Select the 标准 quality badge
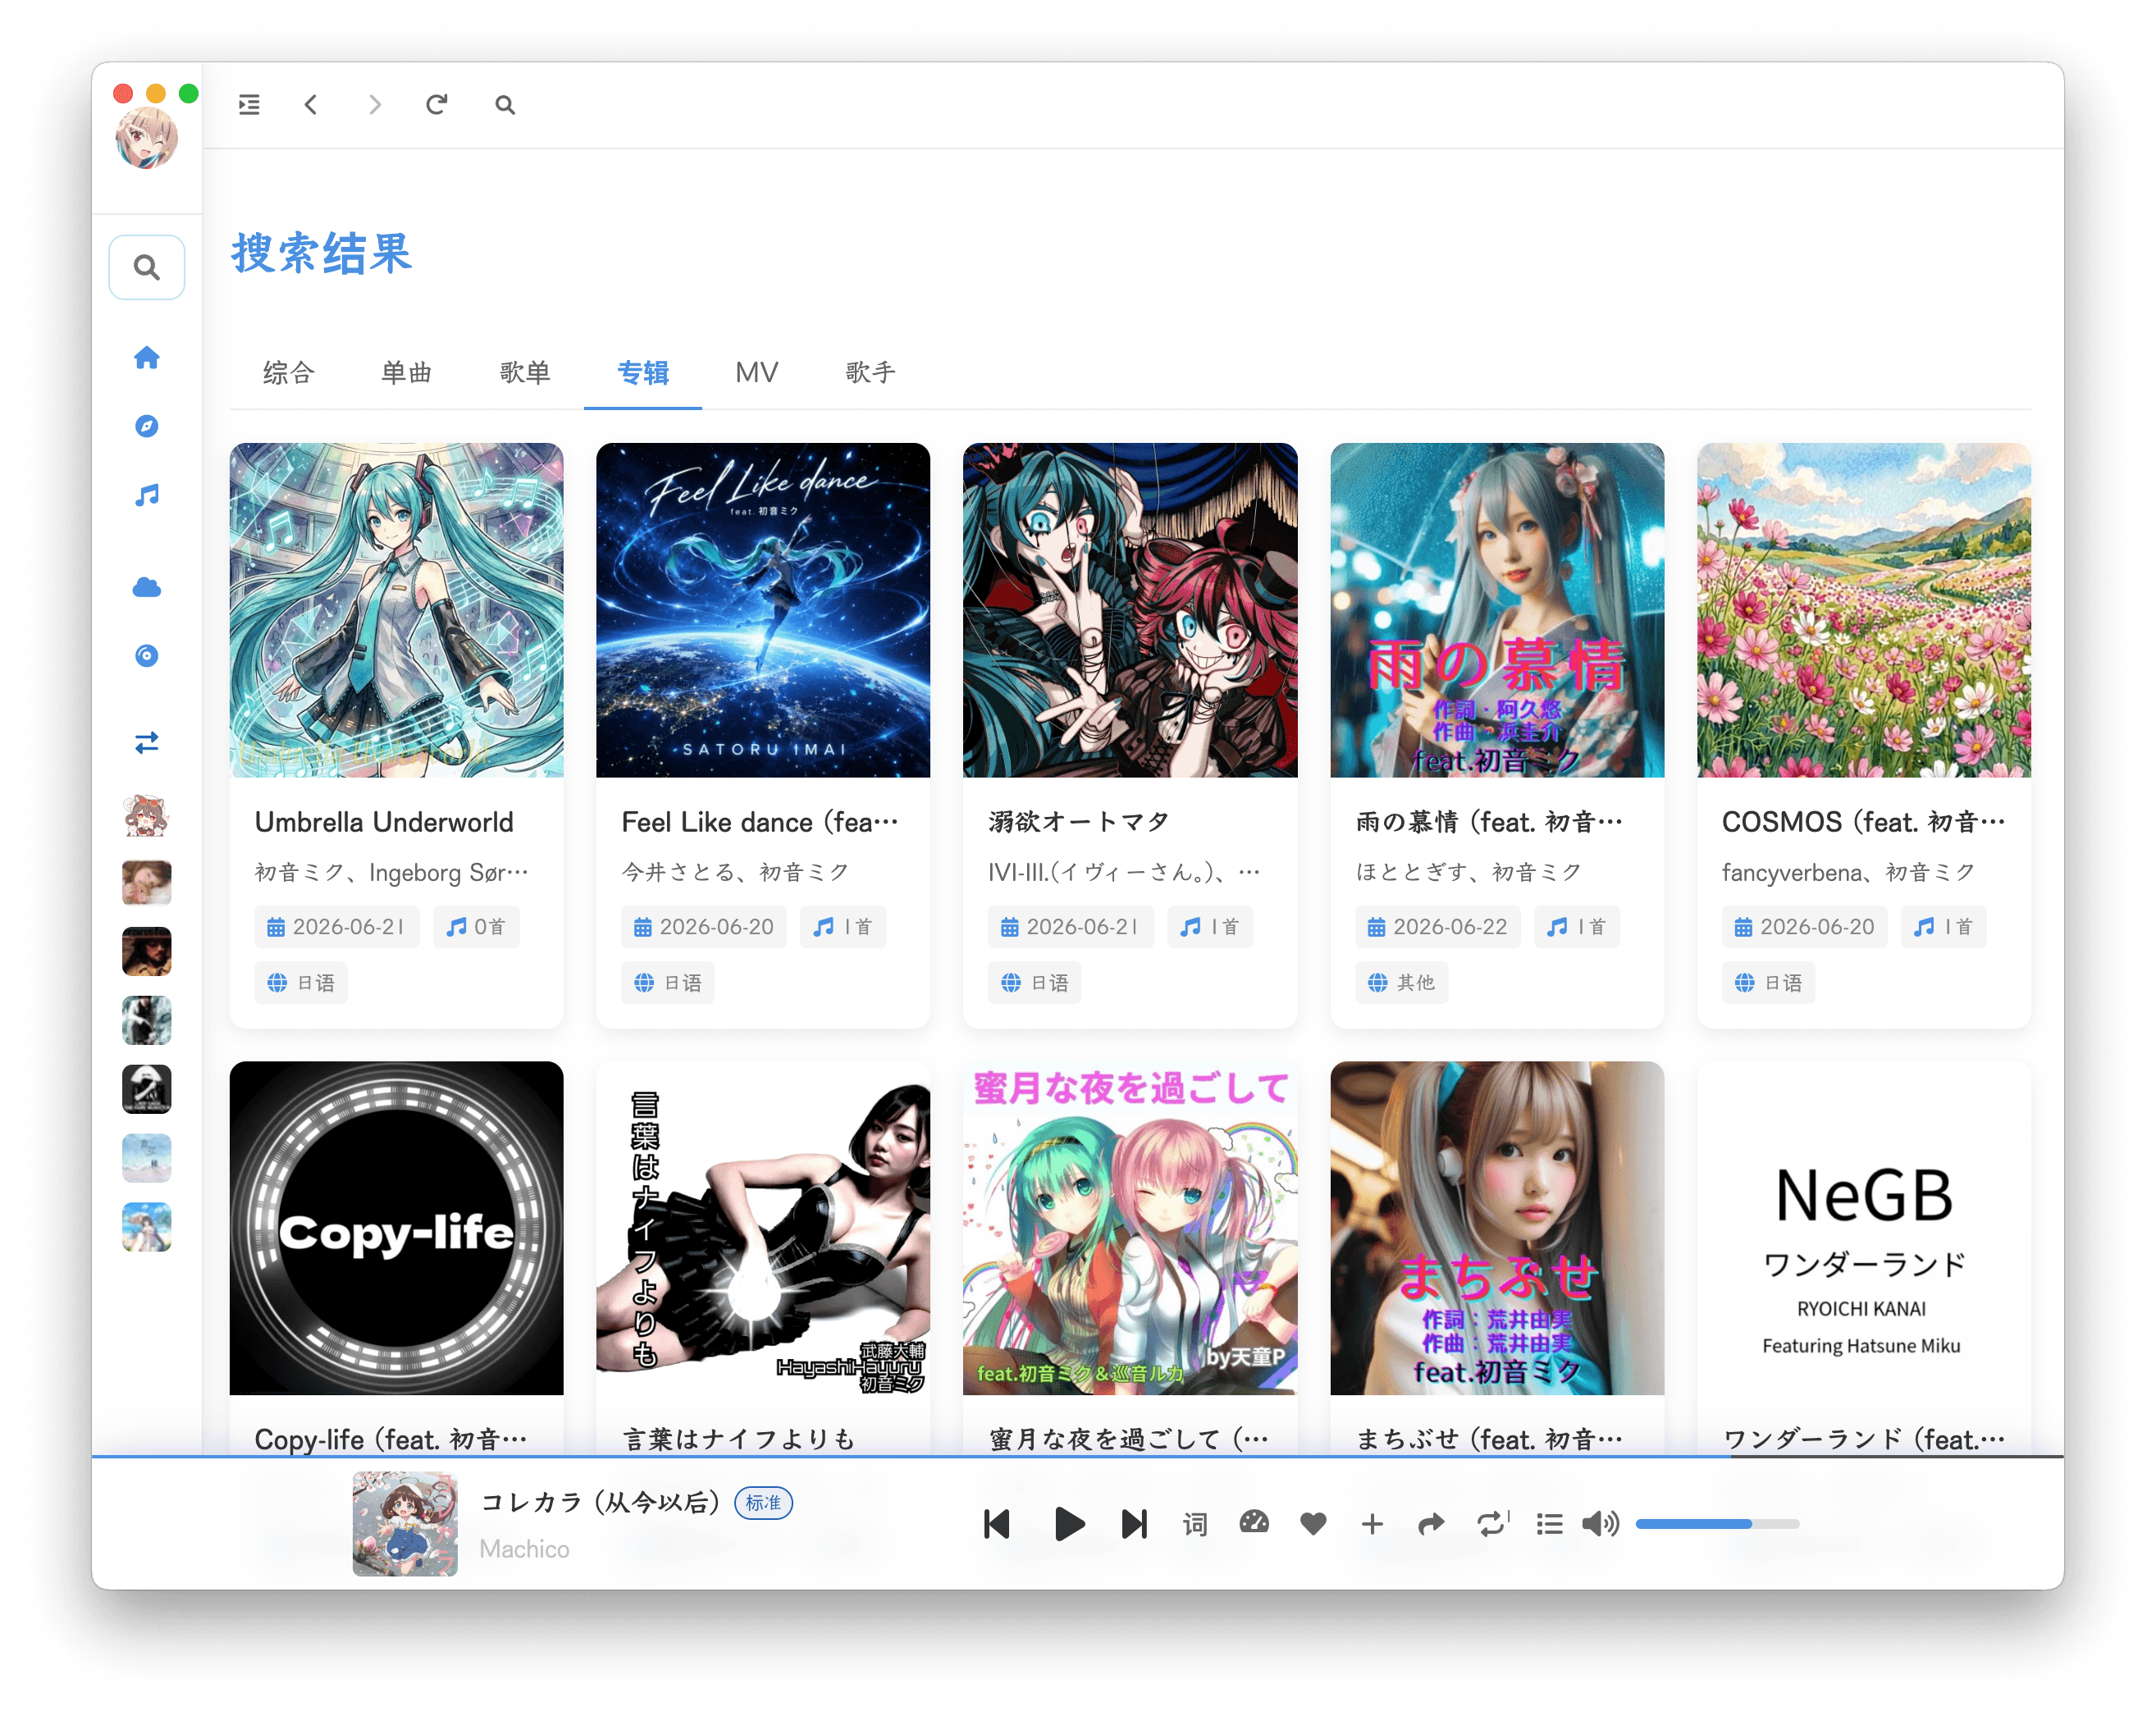This screenshot has width=2156, height=1711. pyautogui.click(x=763, y=1502)
